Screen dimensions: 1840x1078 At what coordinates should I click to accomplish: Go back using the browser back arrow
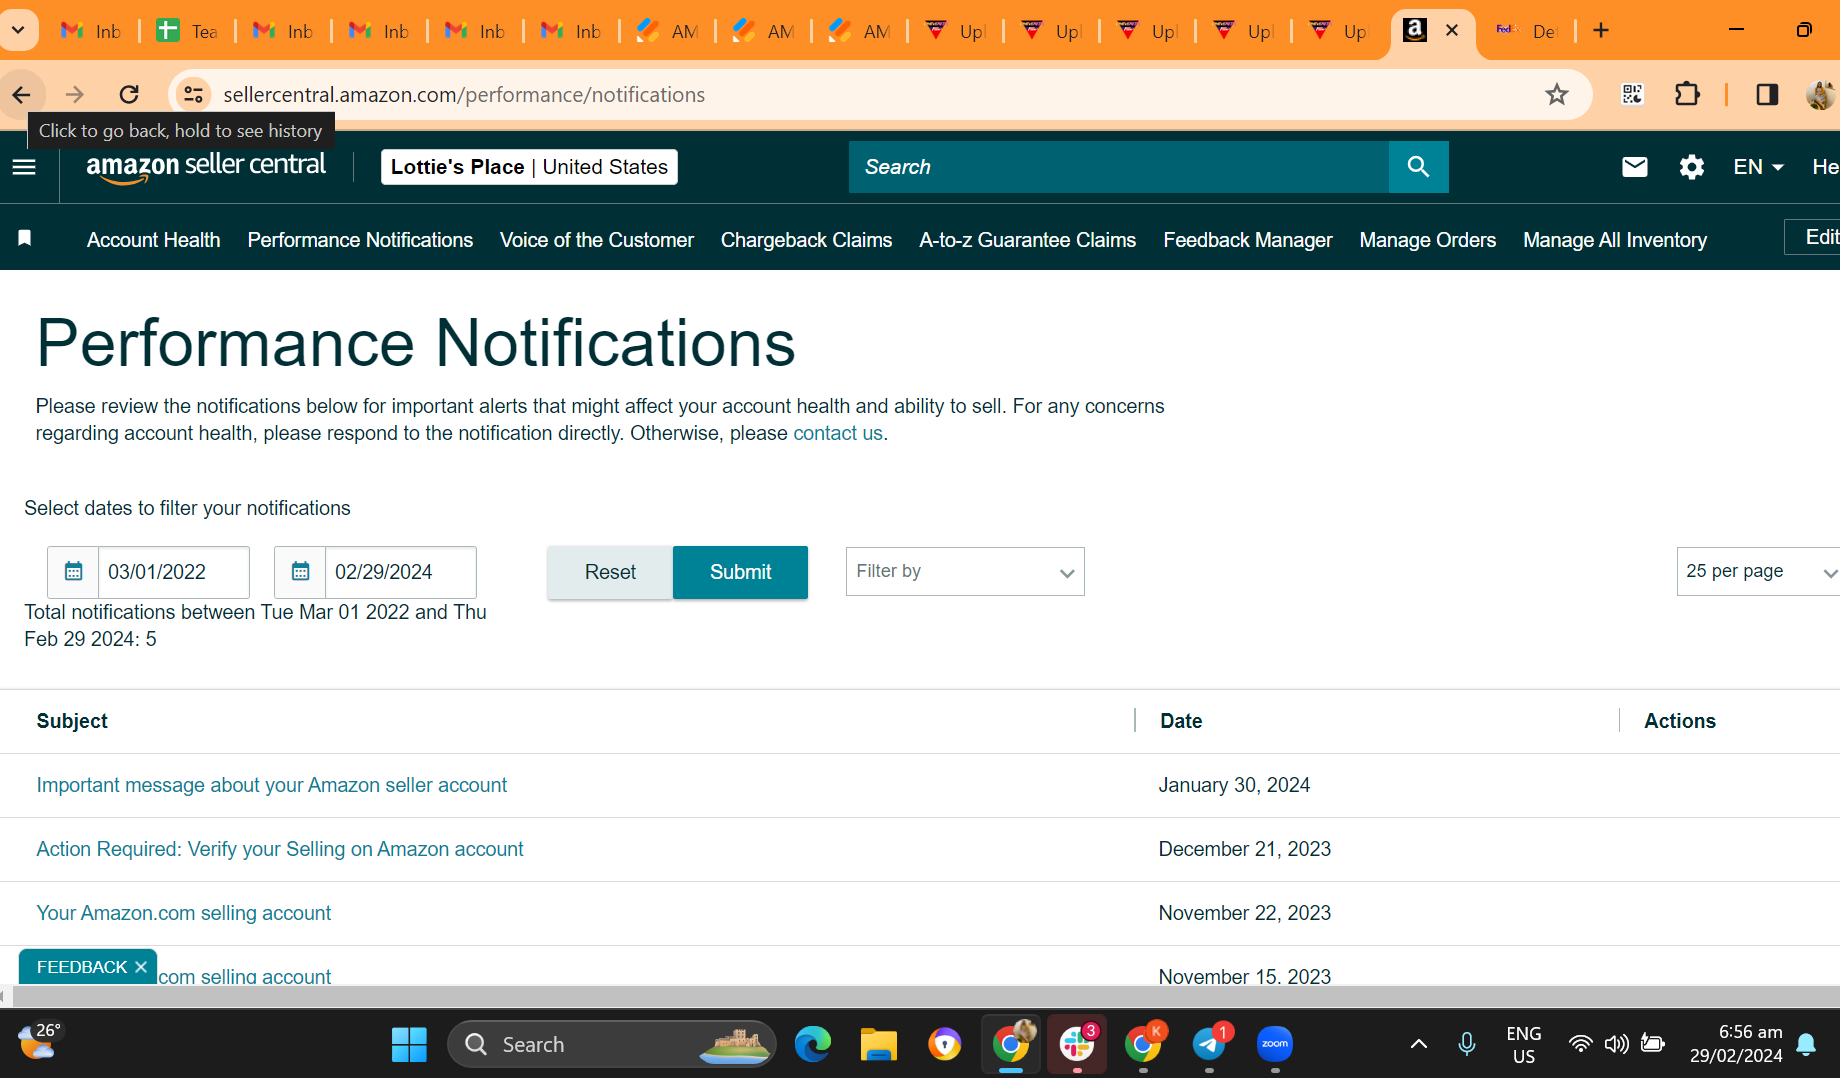21,95
